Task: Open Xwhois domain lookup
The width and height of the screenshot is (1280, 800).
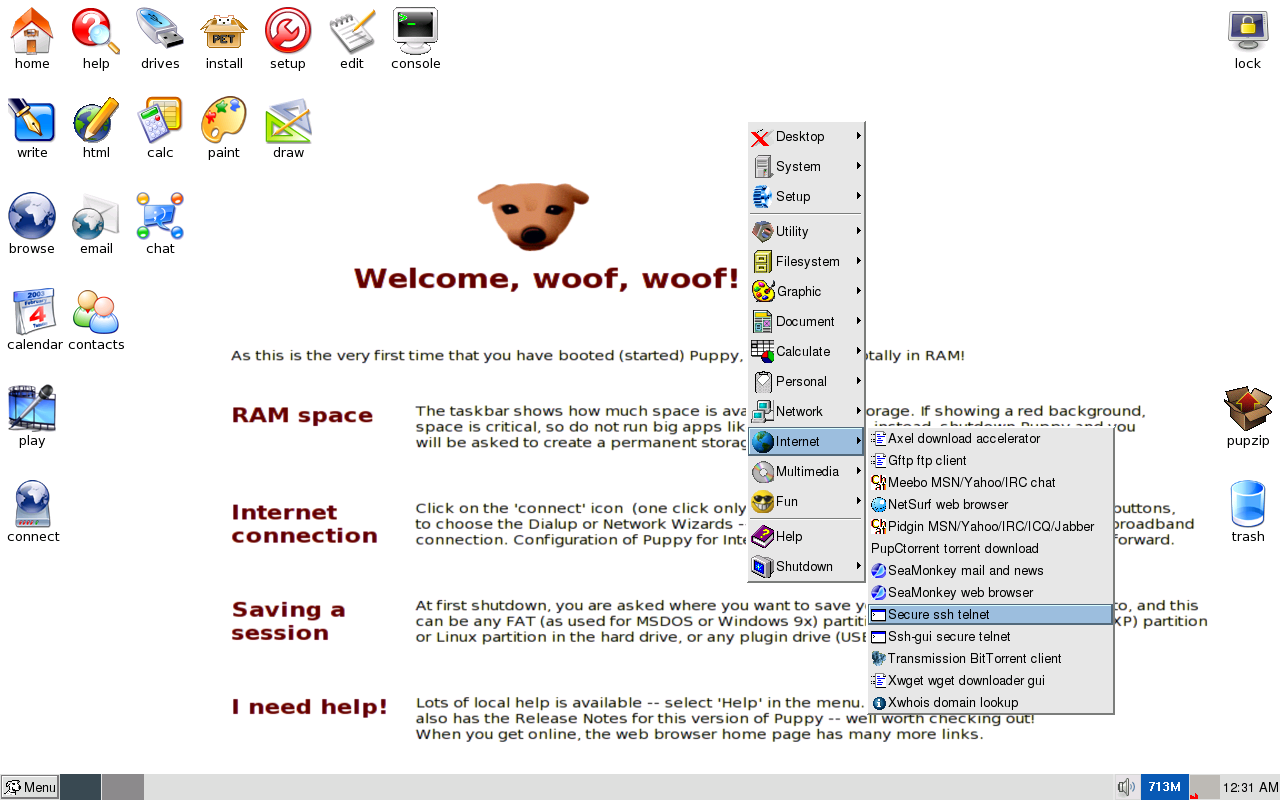Action: (x=991, y=703)
